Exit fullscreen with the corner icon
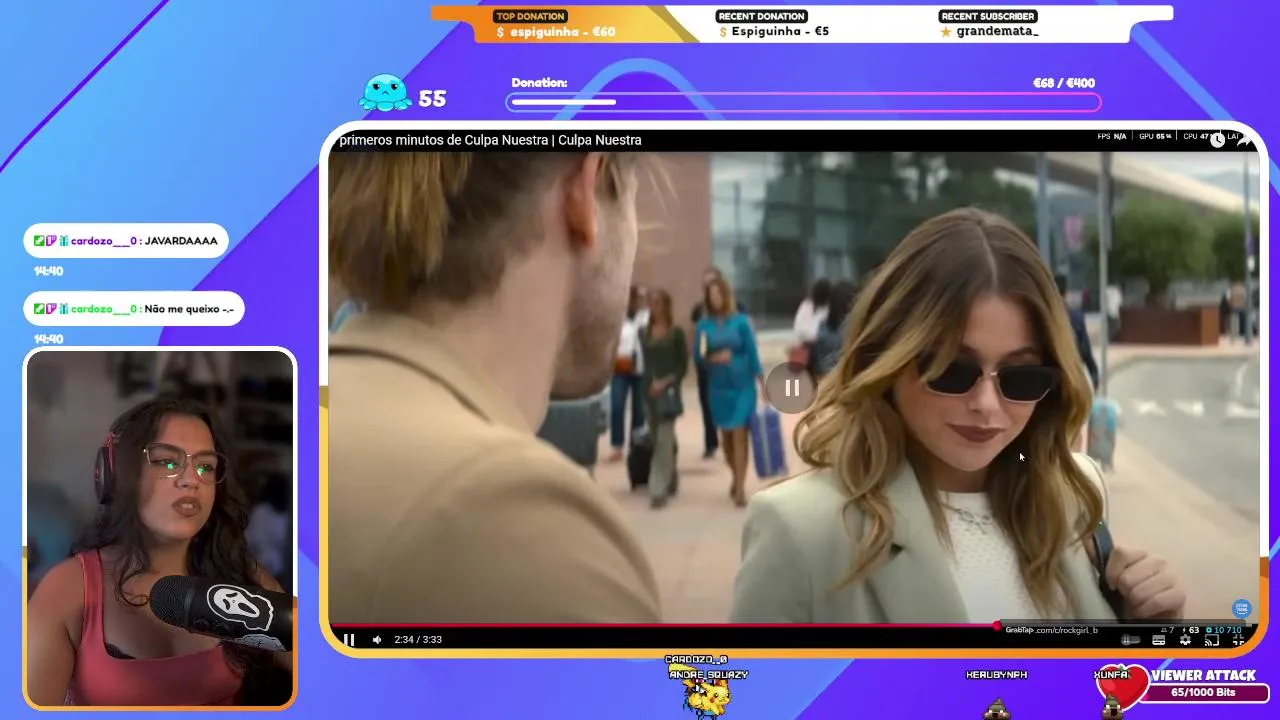 (x=1239, y=640)
